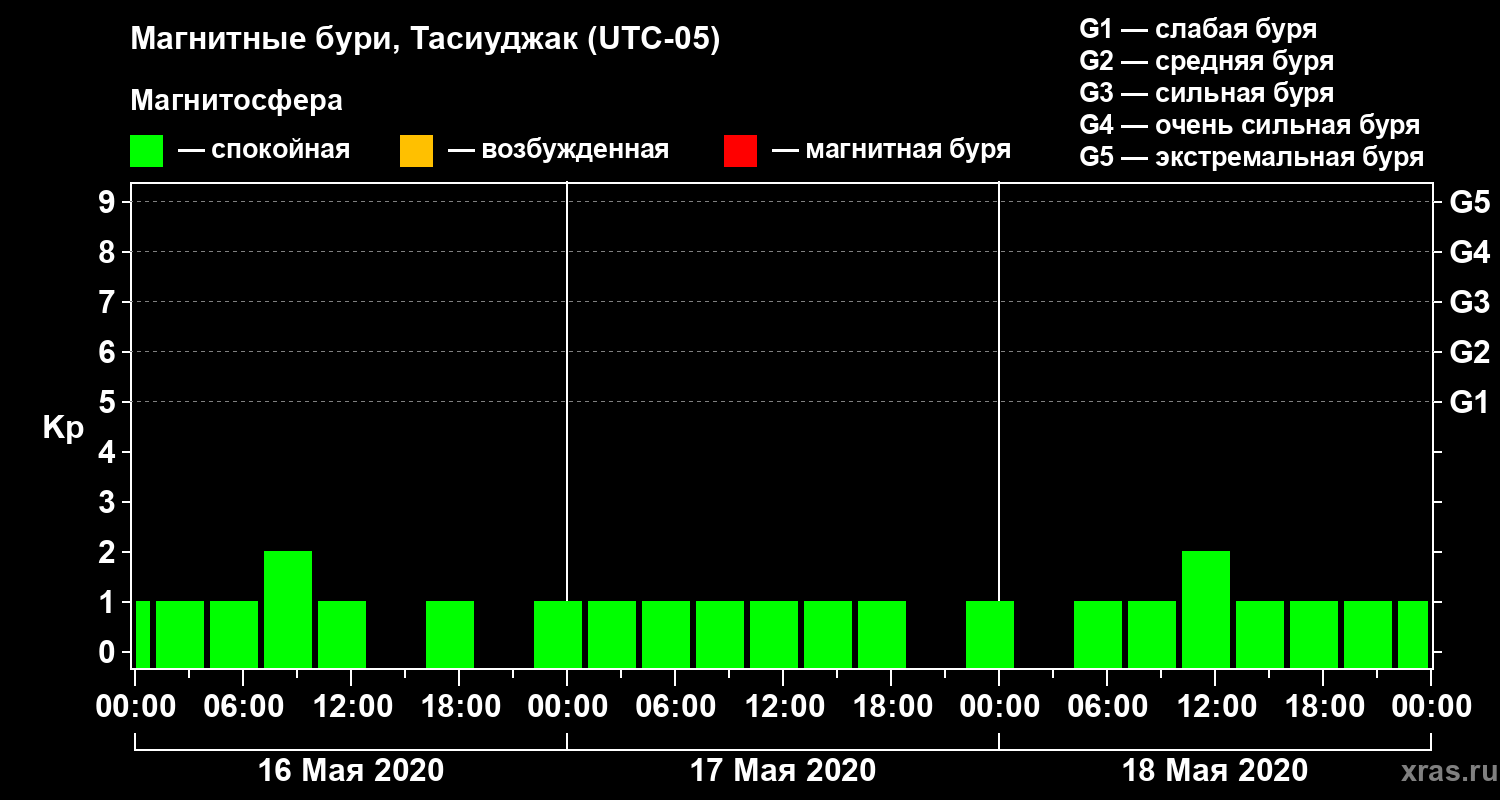Select the 'G3 — сильная буря' line

[1206, 93]
